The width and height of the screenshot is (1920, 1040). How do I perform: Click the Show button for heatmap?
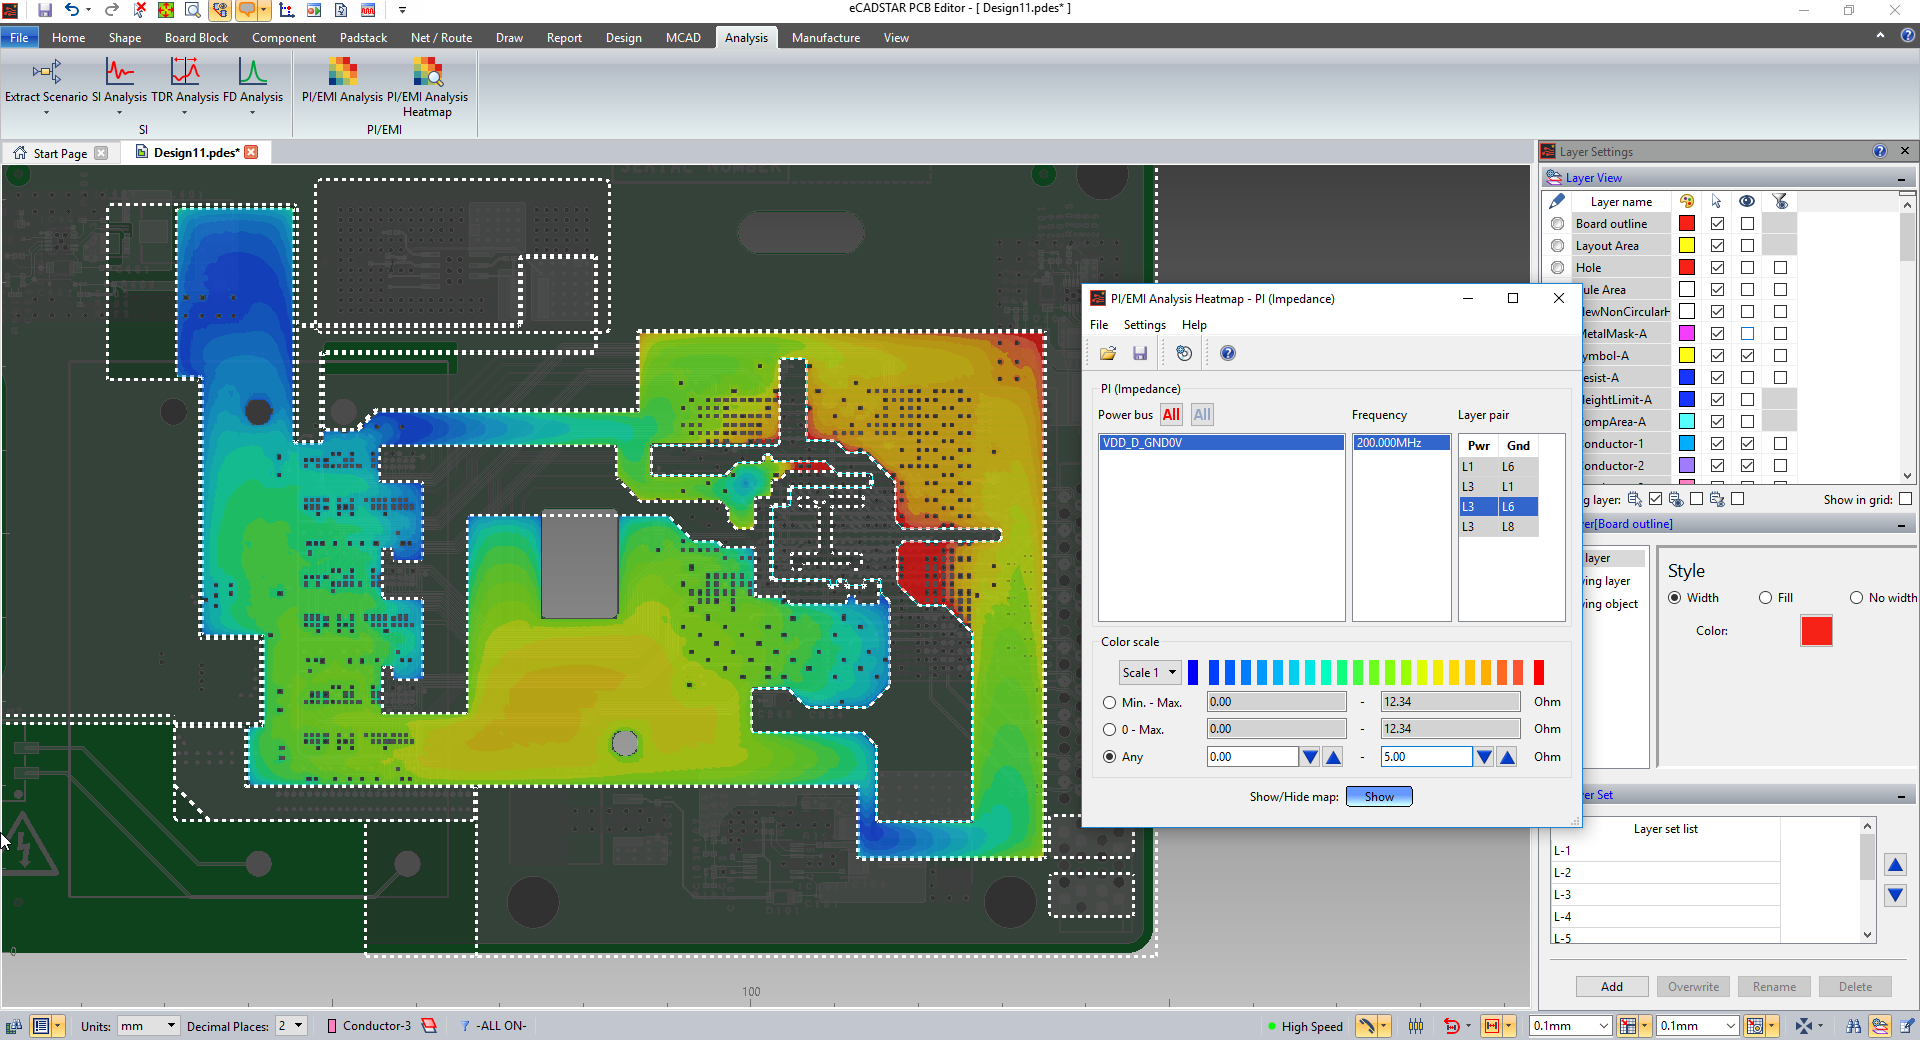coord(1379,797)
